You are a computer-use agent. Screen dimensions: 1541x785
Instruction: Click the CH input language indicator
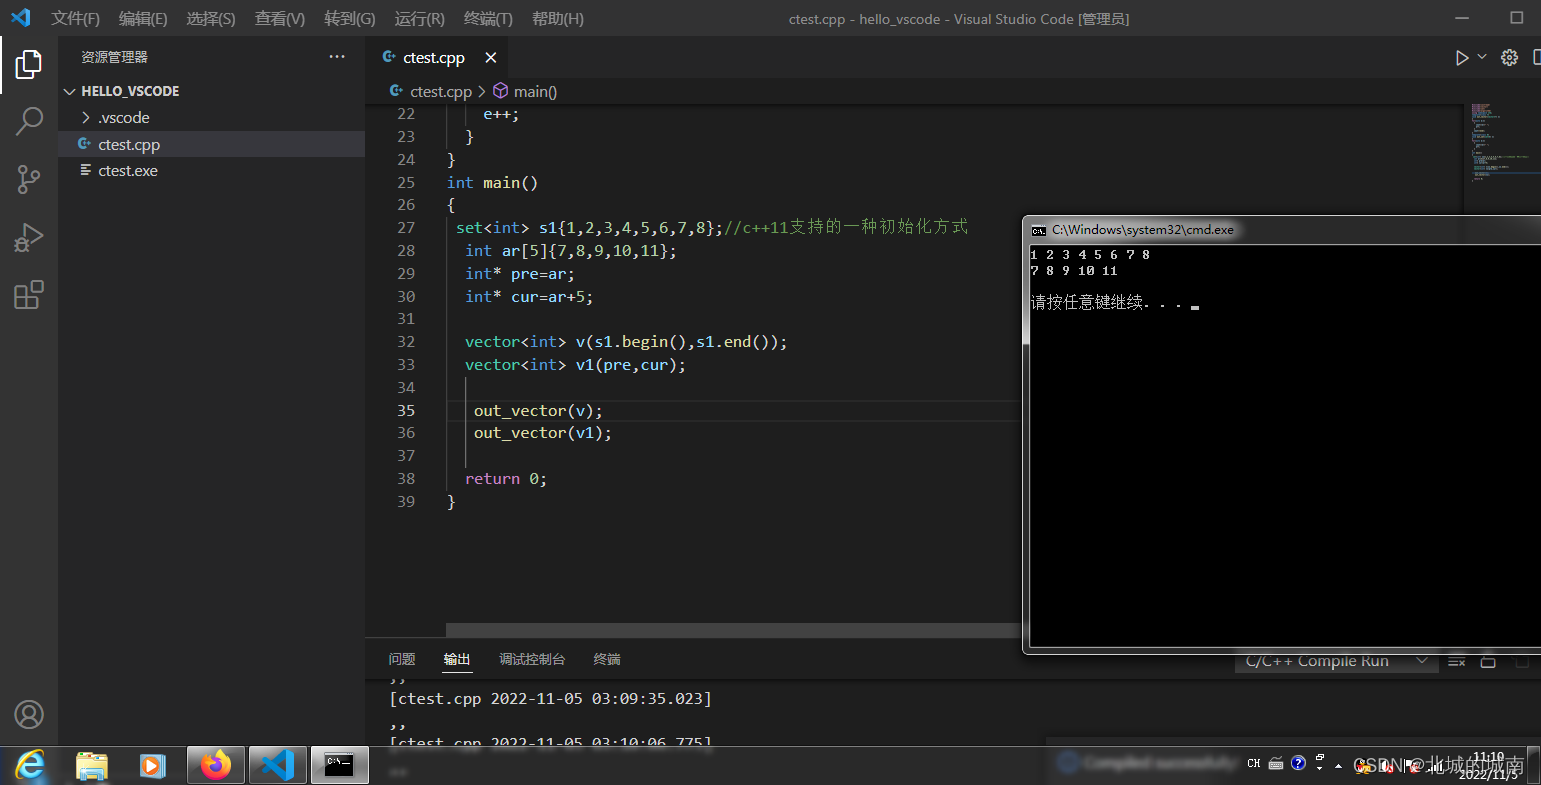click(1253, 764)
